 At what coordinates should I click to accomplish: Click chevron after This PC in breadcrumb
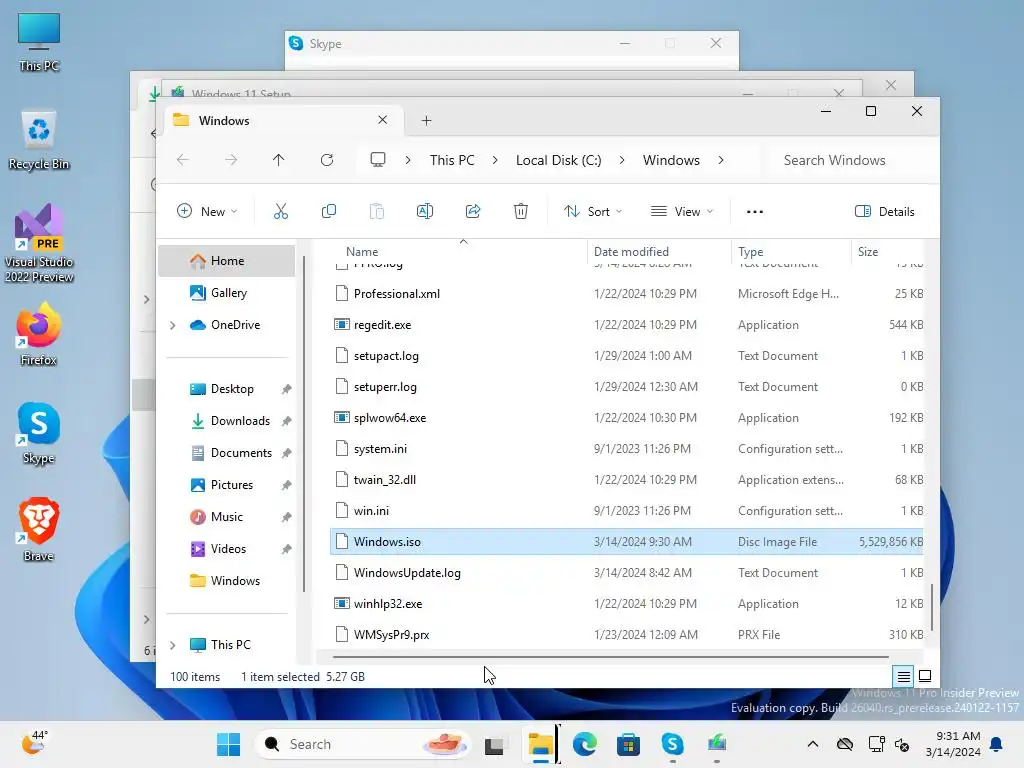pyautogui.click(x=495, y=160)
